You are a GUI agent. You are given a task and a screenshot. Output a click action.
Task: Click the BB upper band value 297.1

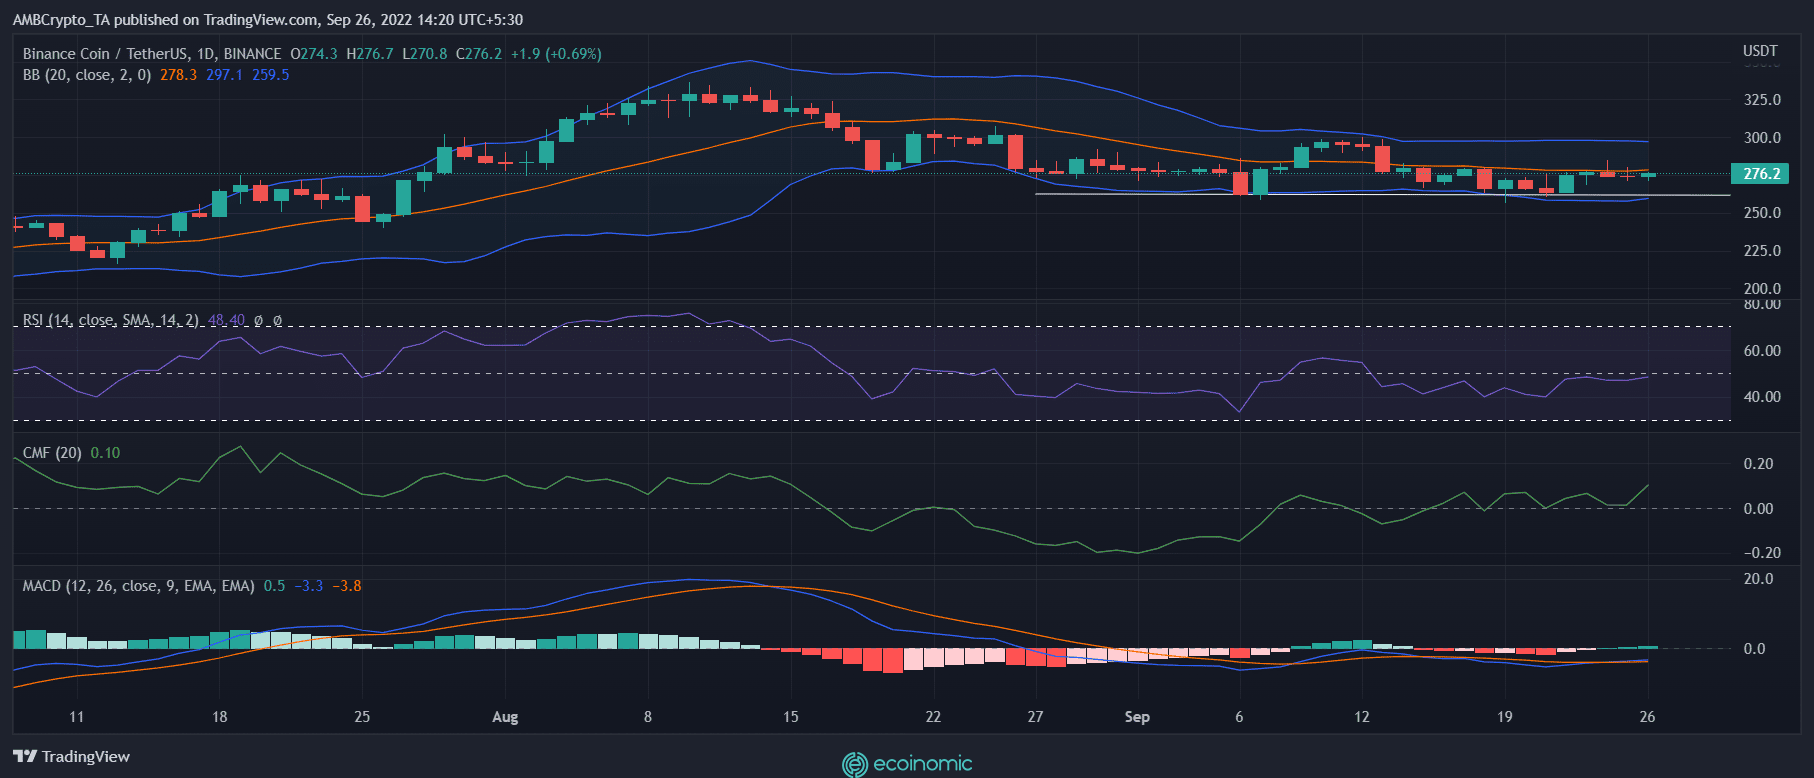(x=224, y=75)
